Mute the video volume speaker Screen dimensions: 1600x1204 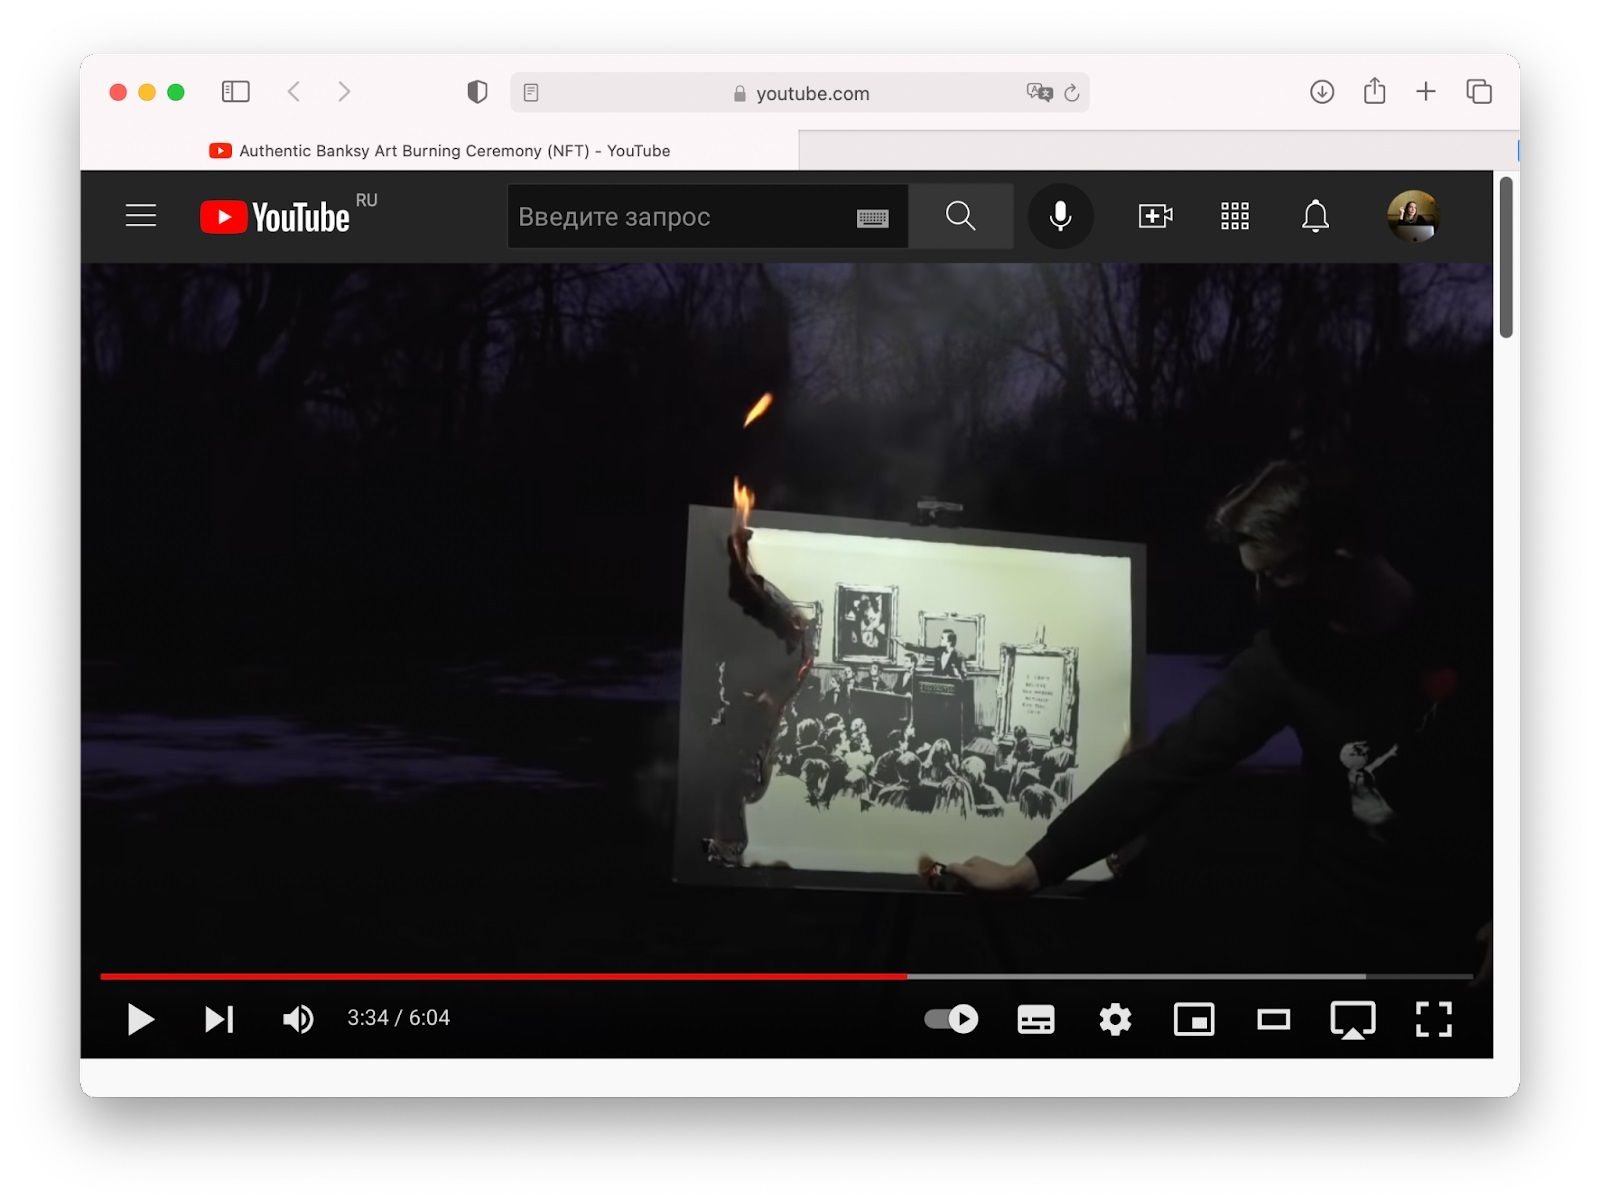point(298,1019)
